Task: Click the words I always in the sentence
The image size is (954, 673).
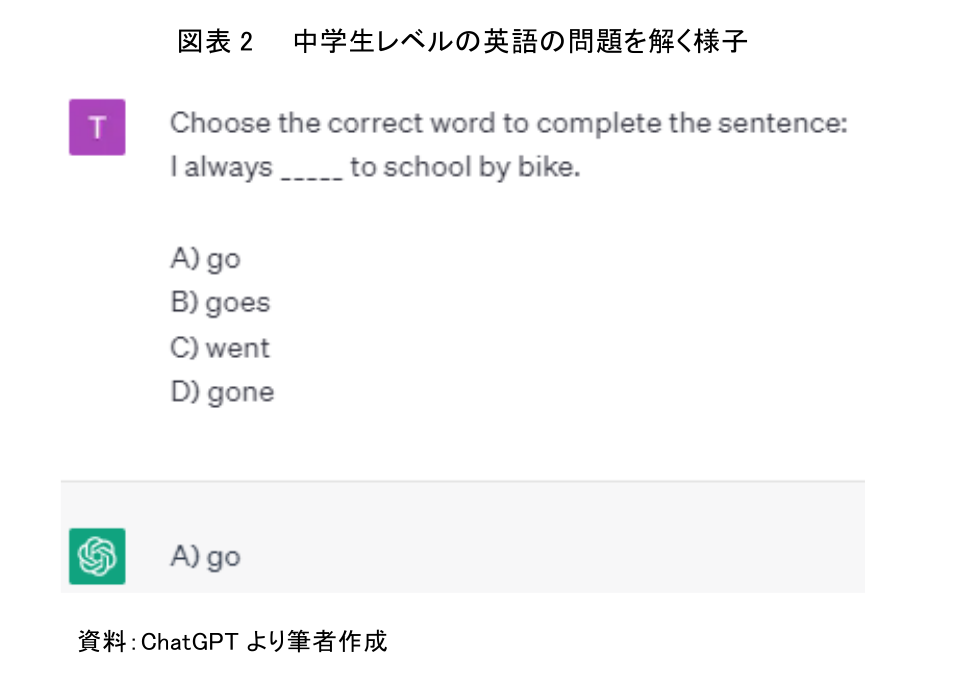Action: (x=221, y=167)
